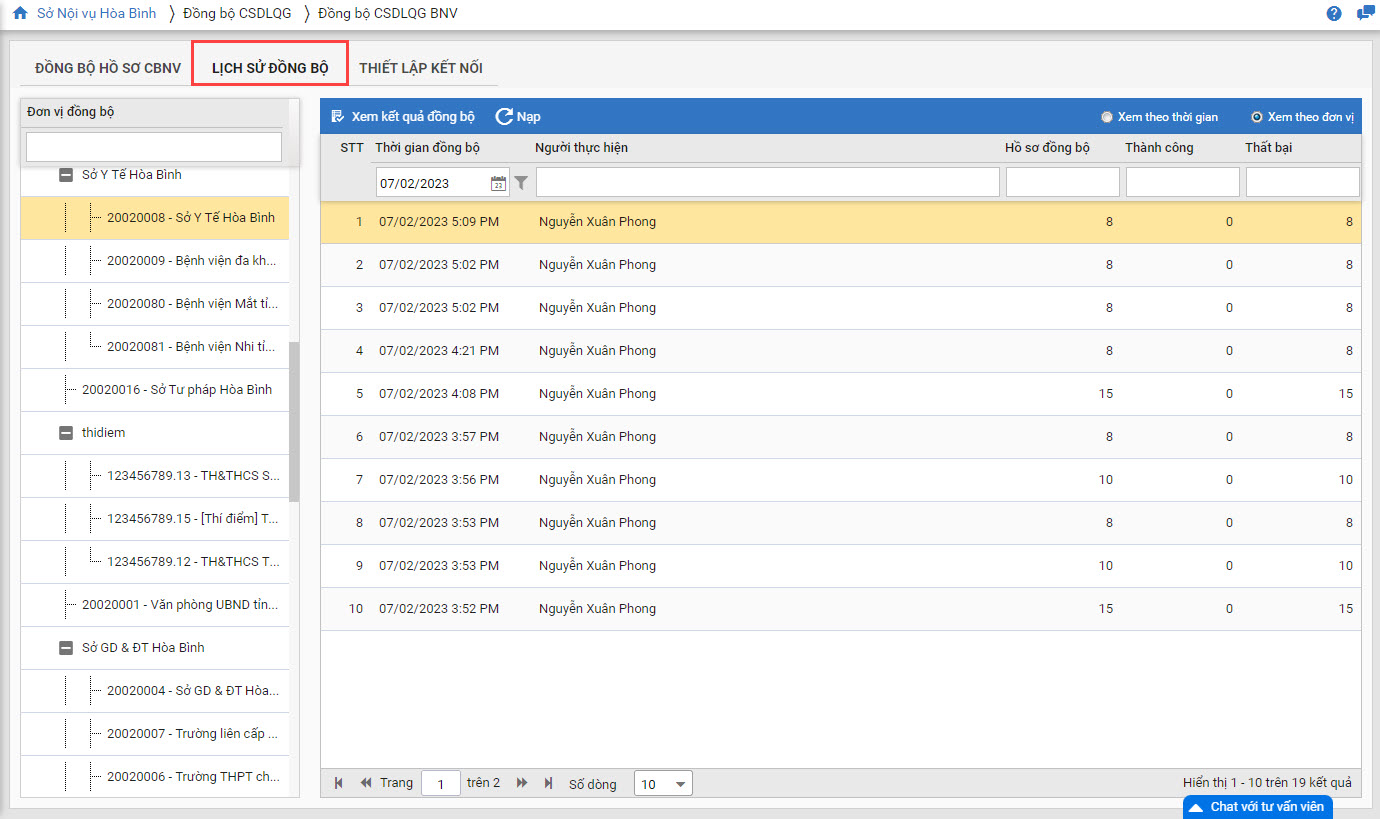Image resolution: width=1380 pixels, height=819 pixels.
Task: Click the 'Nạp' reload button
Action: pyautogui.click(x=518, y=117)
